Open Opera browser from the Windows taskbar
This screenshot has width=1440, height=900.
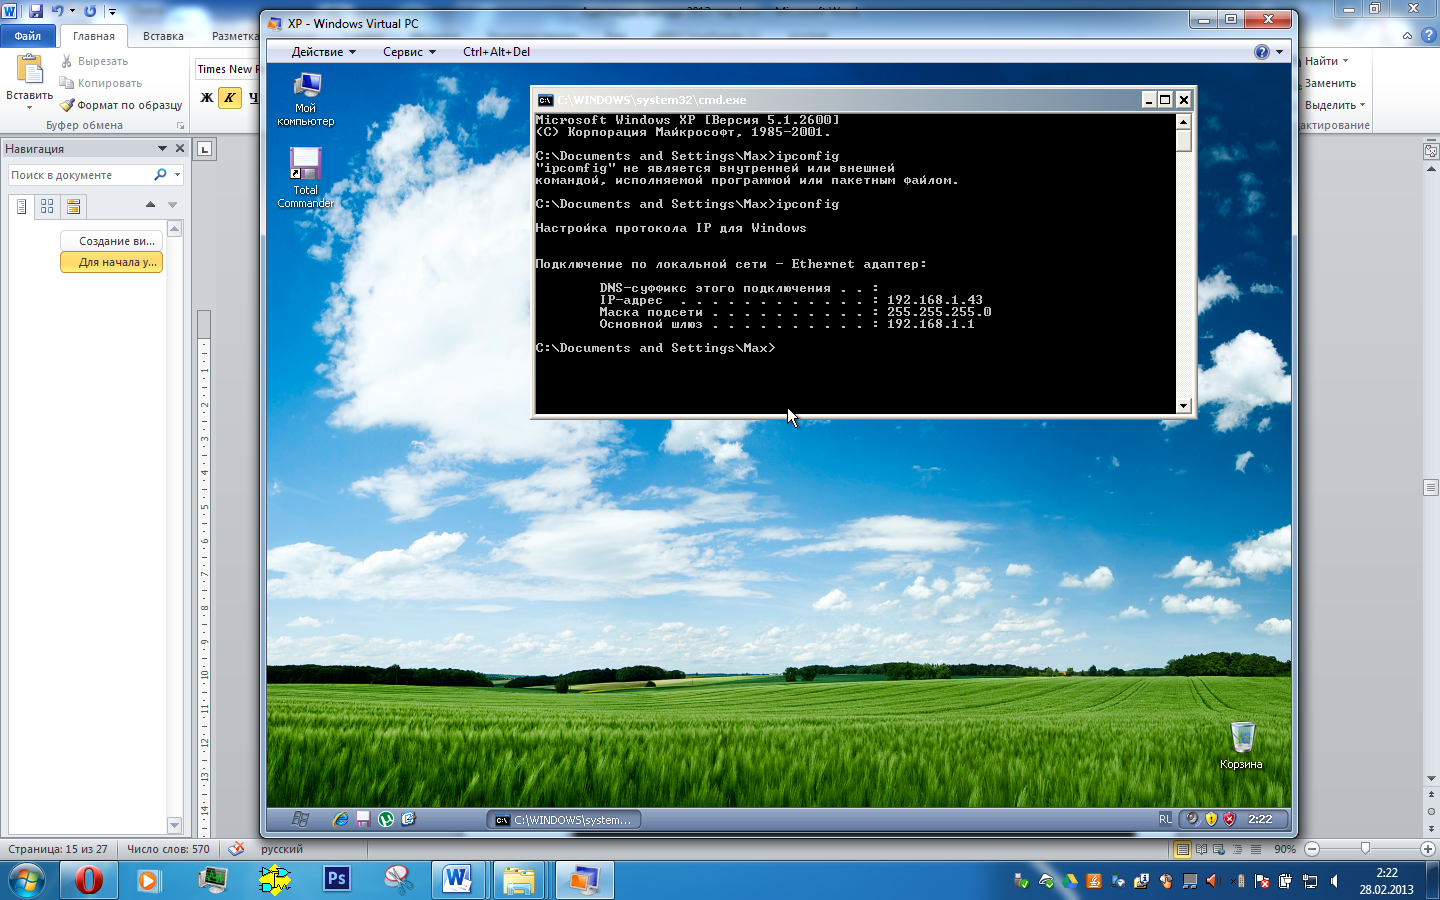pos(89,880)
